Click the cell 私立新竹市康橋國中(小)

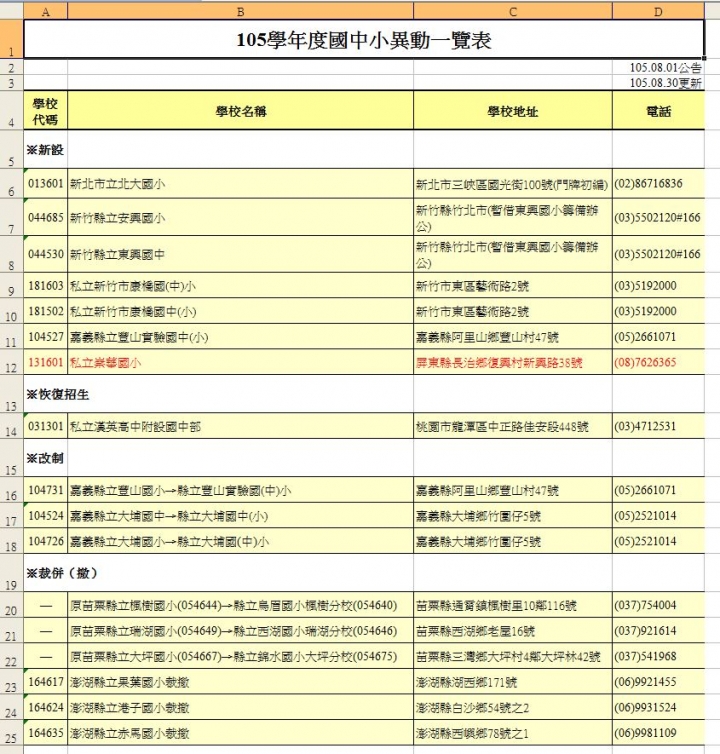tap(240, 311)
